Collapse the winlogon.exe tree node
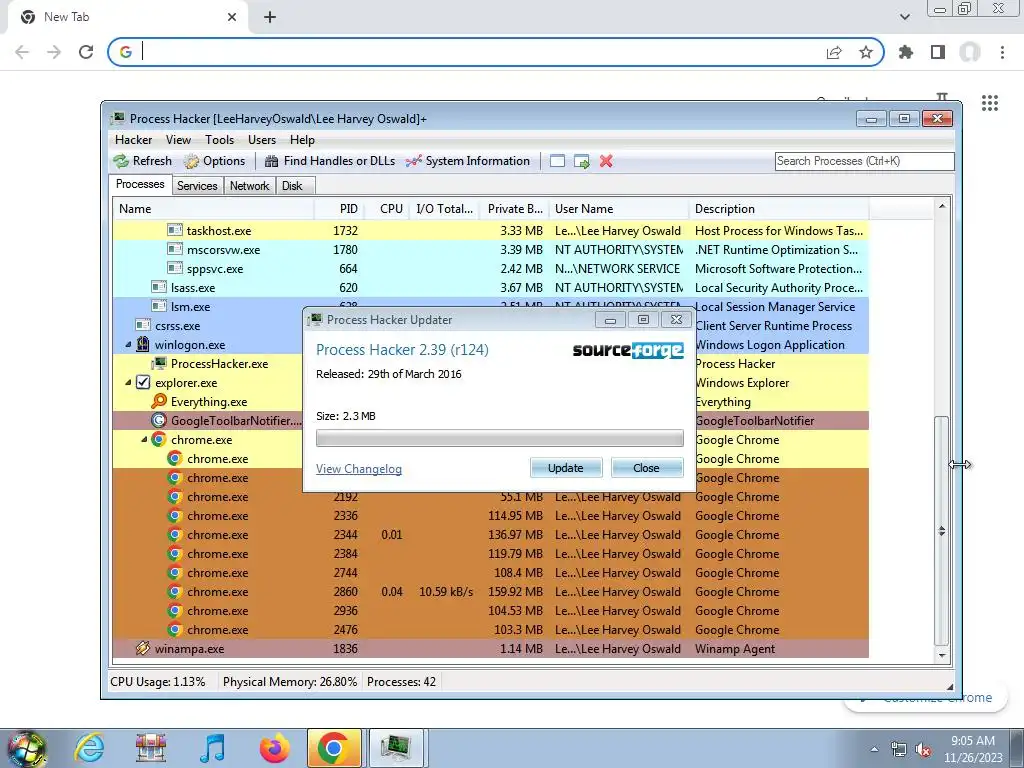 [128, 344]
